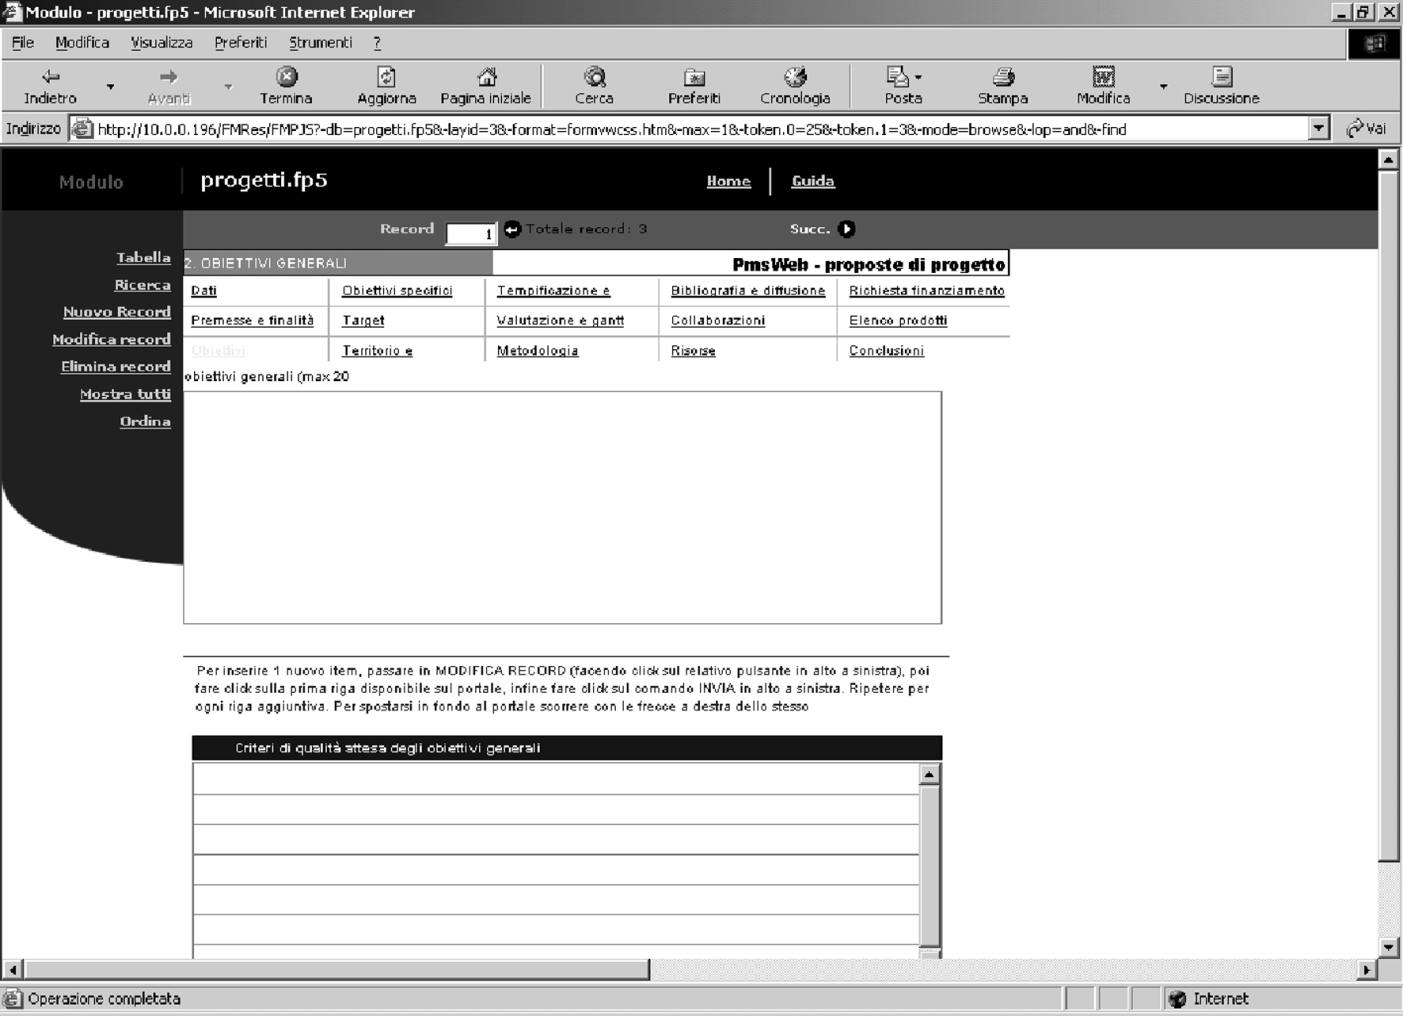Open the Conclusioni section link
The height and width of the screenshot is (1016, 1403).
tap(886, 351)
